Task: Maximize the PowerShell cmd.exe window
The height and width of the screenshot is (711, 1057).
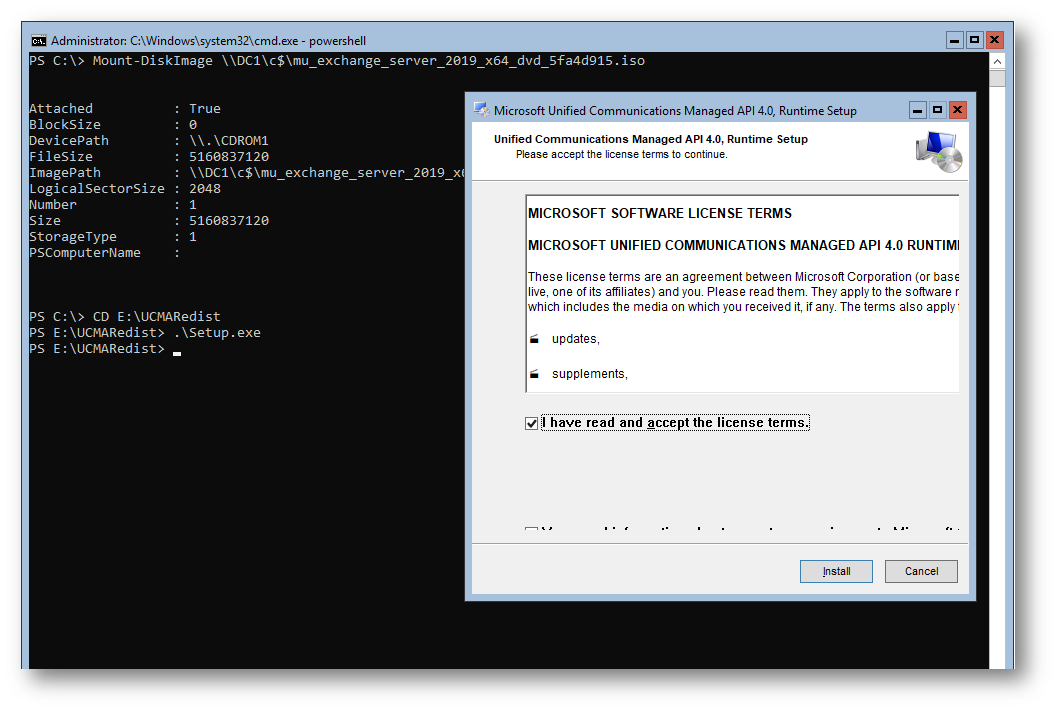Action: 974,40
